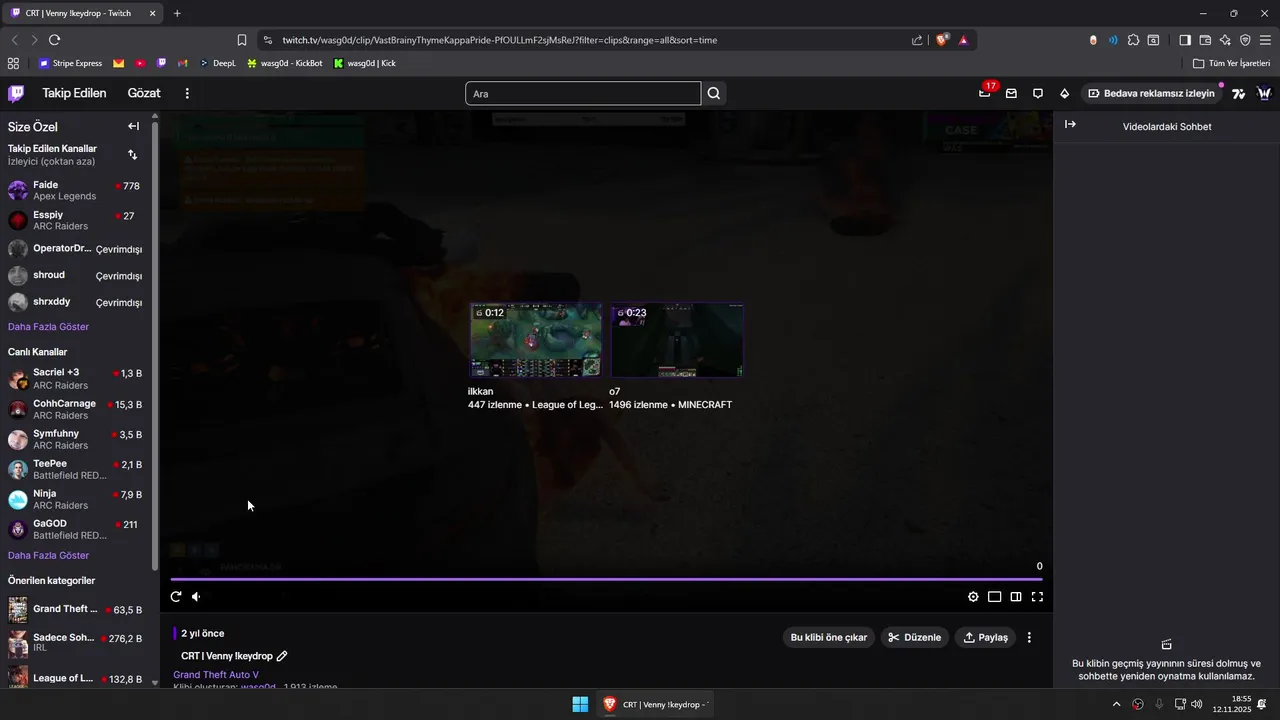Click the Düzenle button
Screen dimensions: 1280x720
[915, 637]
